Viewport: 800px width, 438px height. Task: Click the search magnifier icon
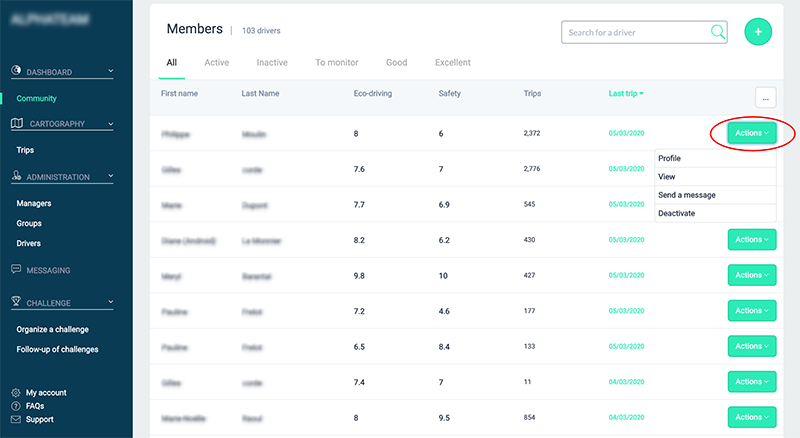pos(718,32)
